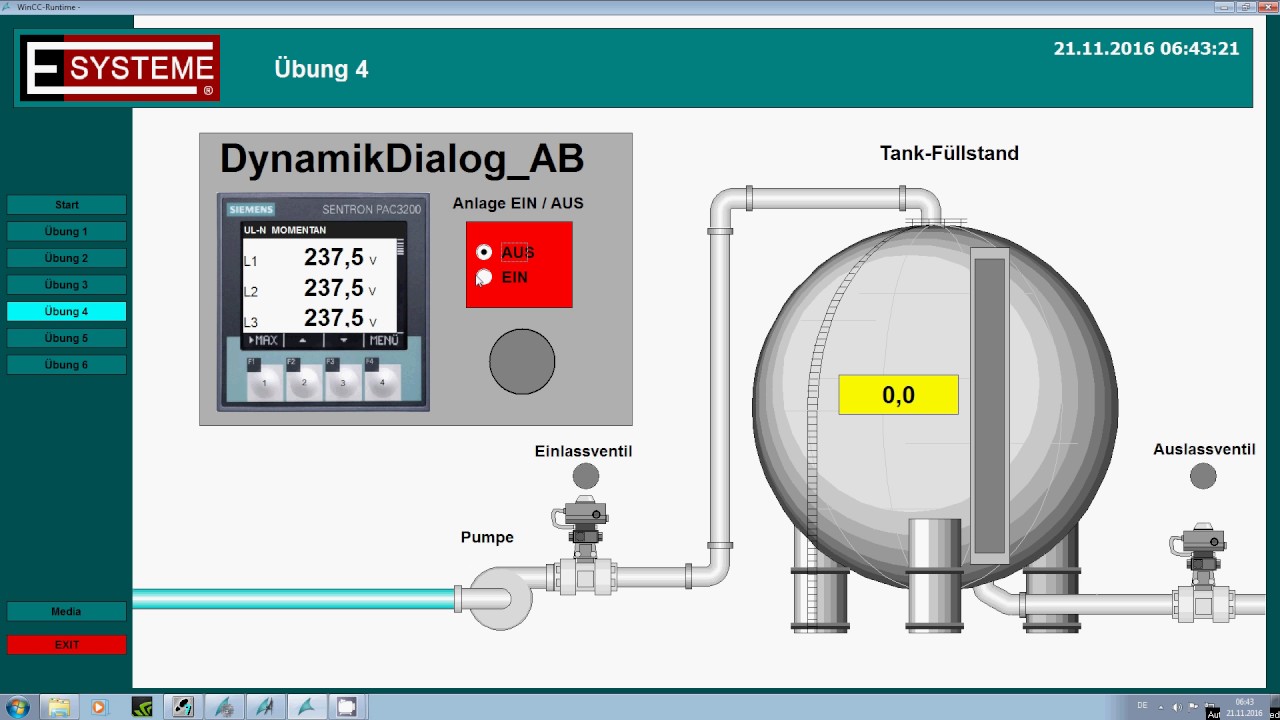1280x720 pixels.
Task: Click the inlet valve graphic
Action: coord(585,545)
